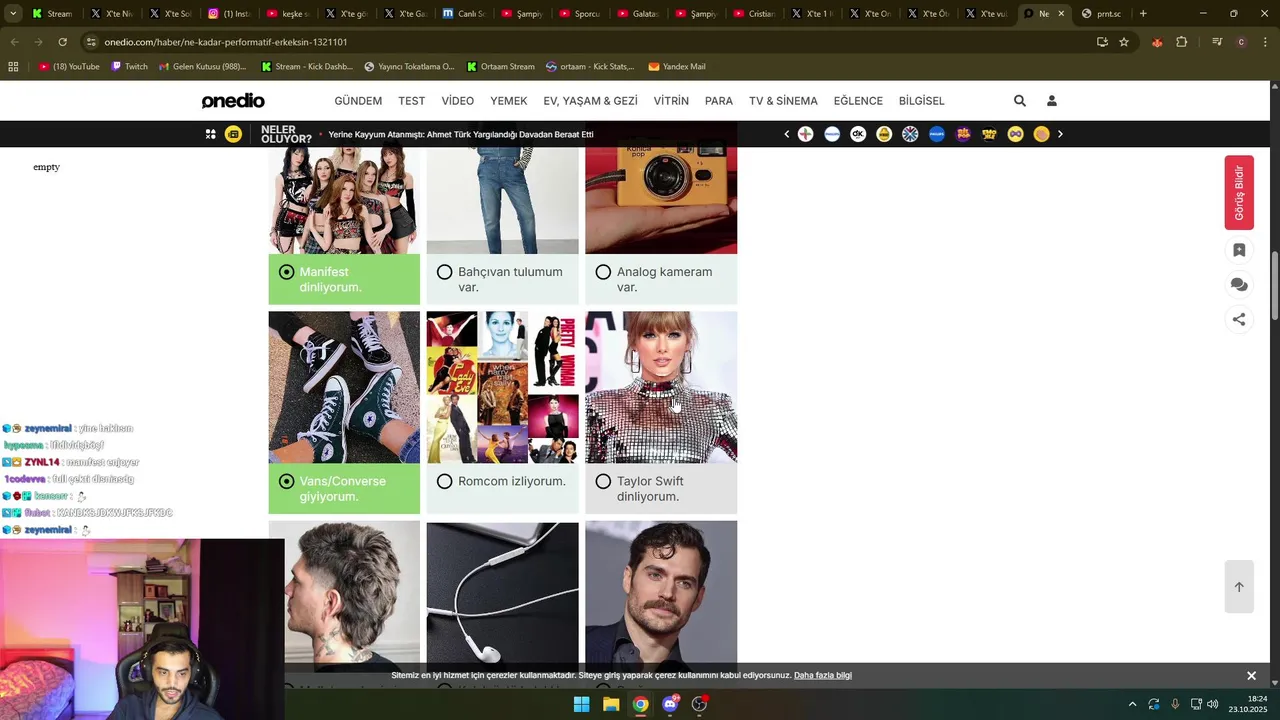
Task: Select the Vans/Converse giyiyorum option
Action: click(x=344, y=489)
